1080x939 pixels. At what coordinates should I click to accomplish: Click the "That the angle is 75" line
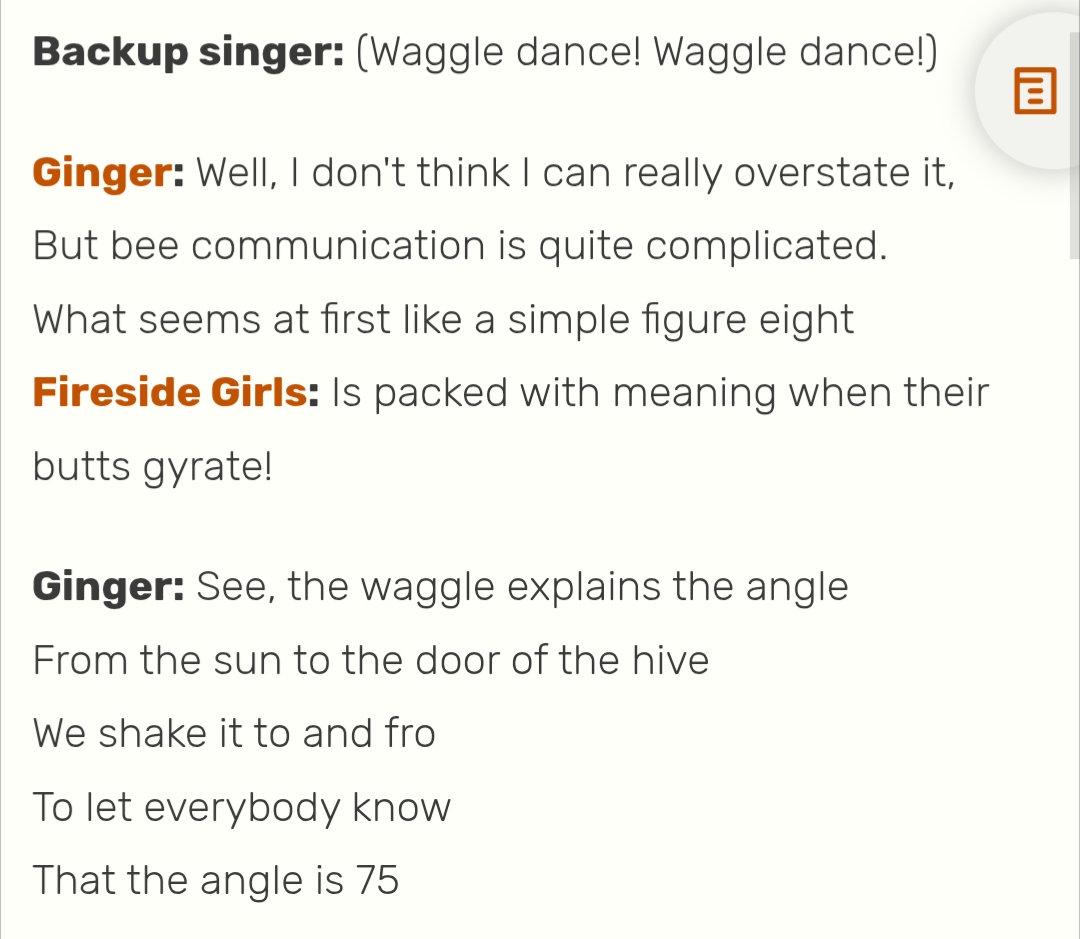pos(216,880)
